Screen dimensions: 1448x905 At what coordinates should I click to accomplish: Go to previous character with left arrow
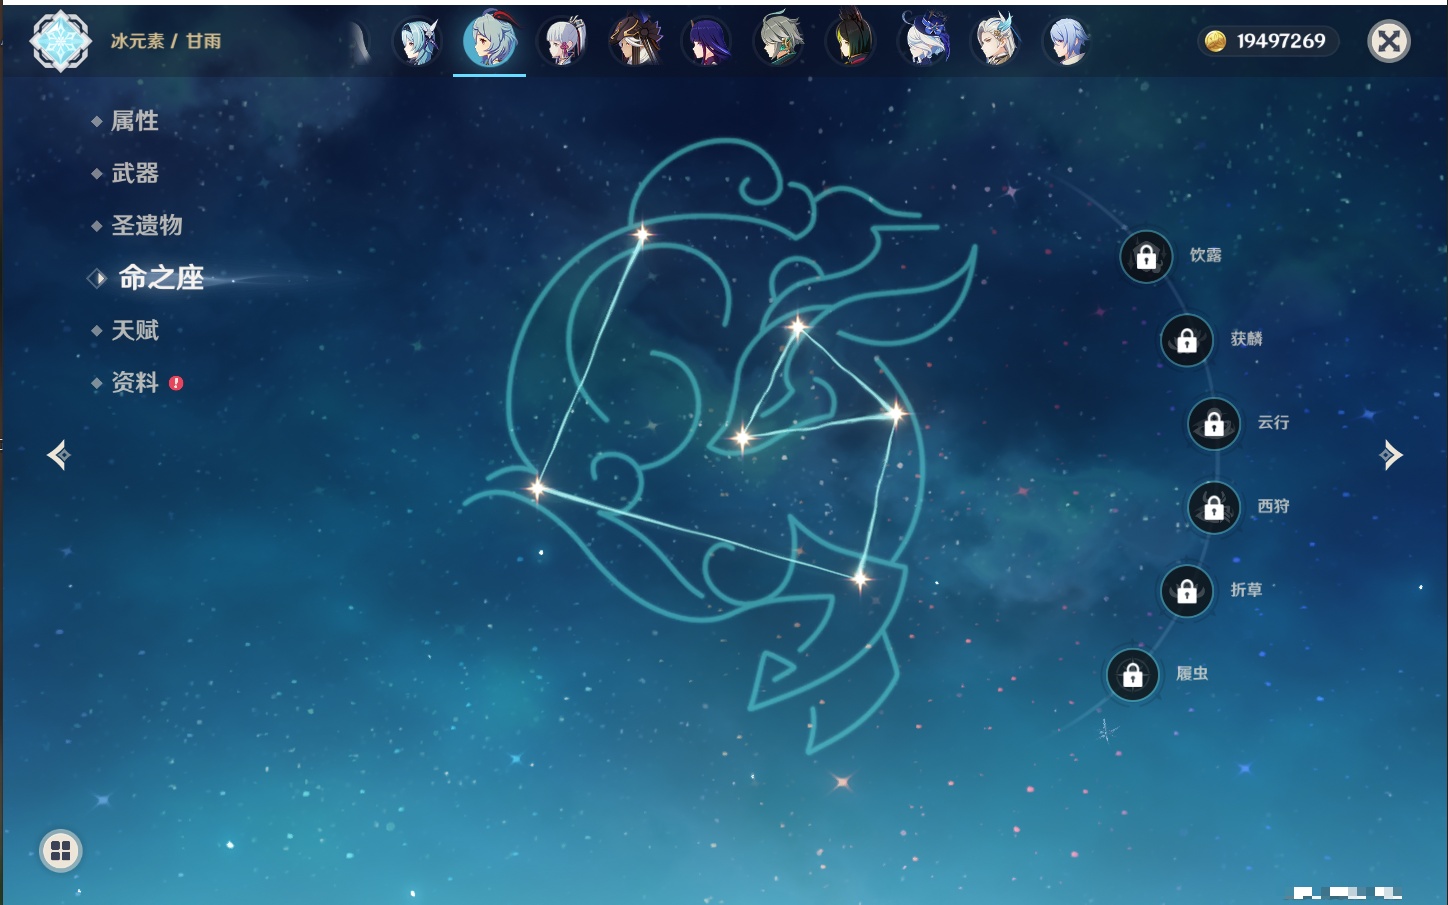(x=58, y=456)
